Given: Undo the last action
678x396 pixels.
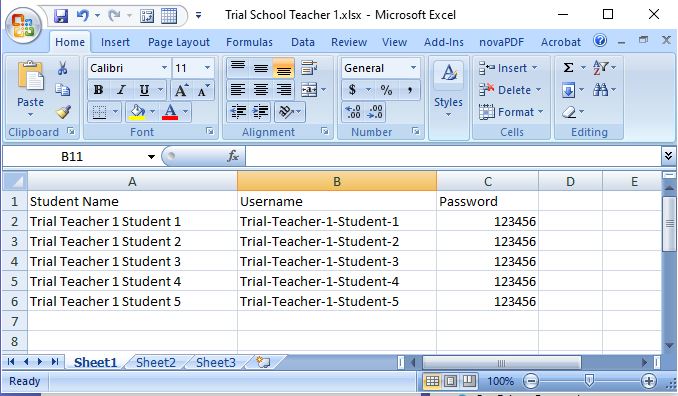Looking at the screenshot, I should 82,16.
